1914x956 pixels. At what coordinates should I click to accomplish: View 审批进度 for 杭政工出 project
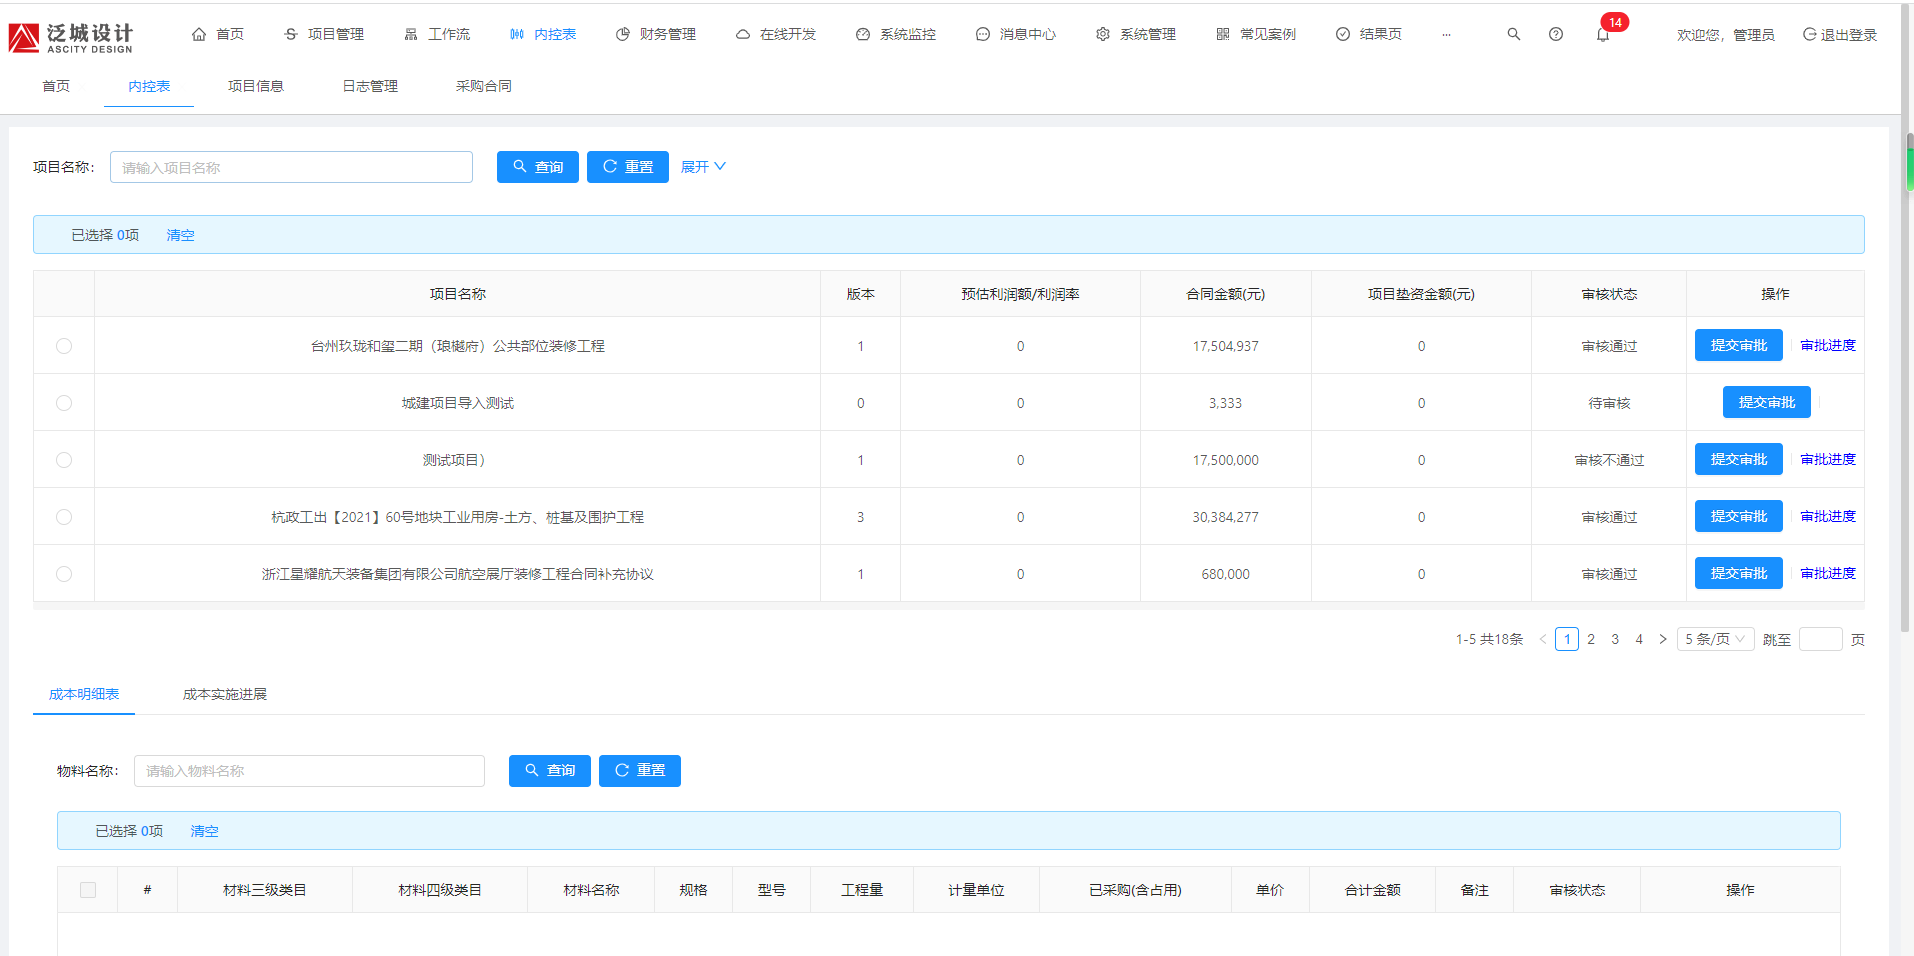coord(1828,516)
